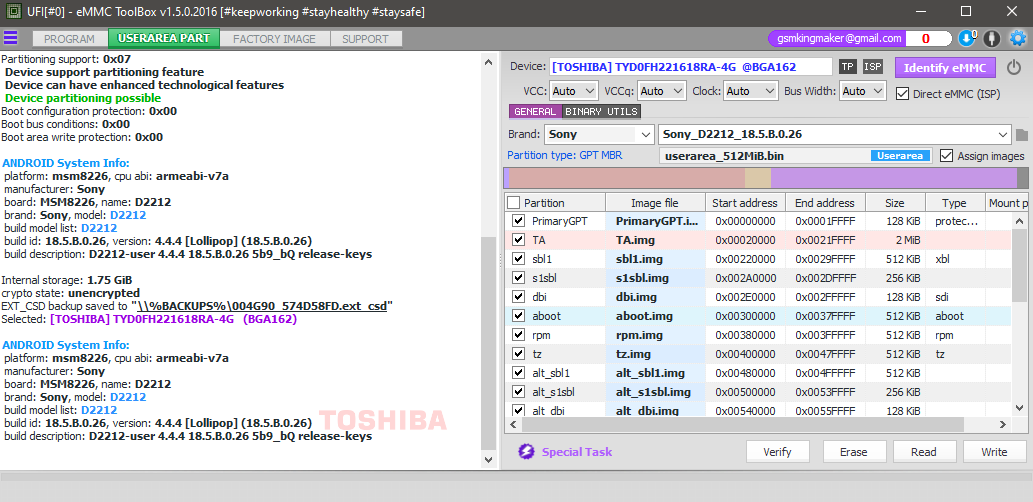Click the gsmkingmaker@gmail.com account badge
1033x502 pixels.
(839, 38)
